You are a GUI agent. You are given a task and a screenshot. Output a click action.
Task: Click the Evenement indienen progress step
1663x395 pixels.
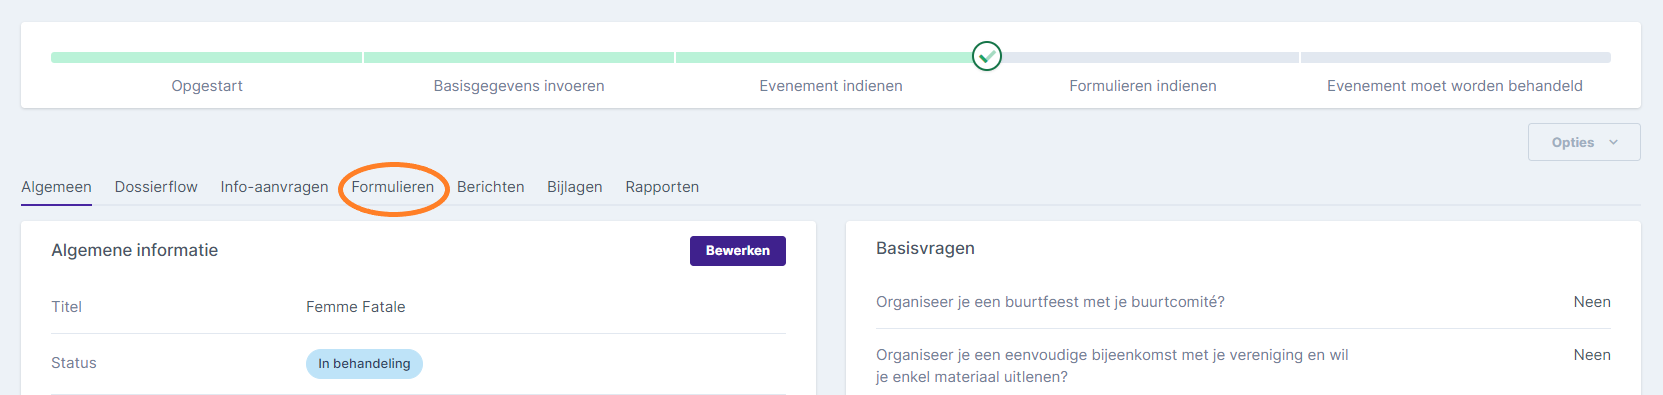point(831,86)
